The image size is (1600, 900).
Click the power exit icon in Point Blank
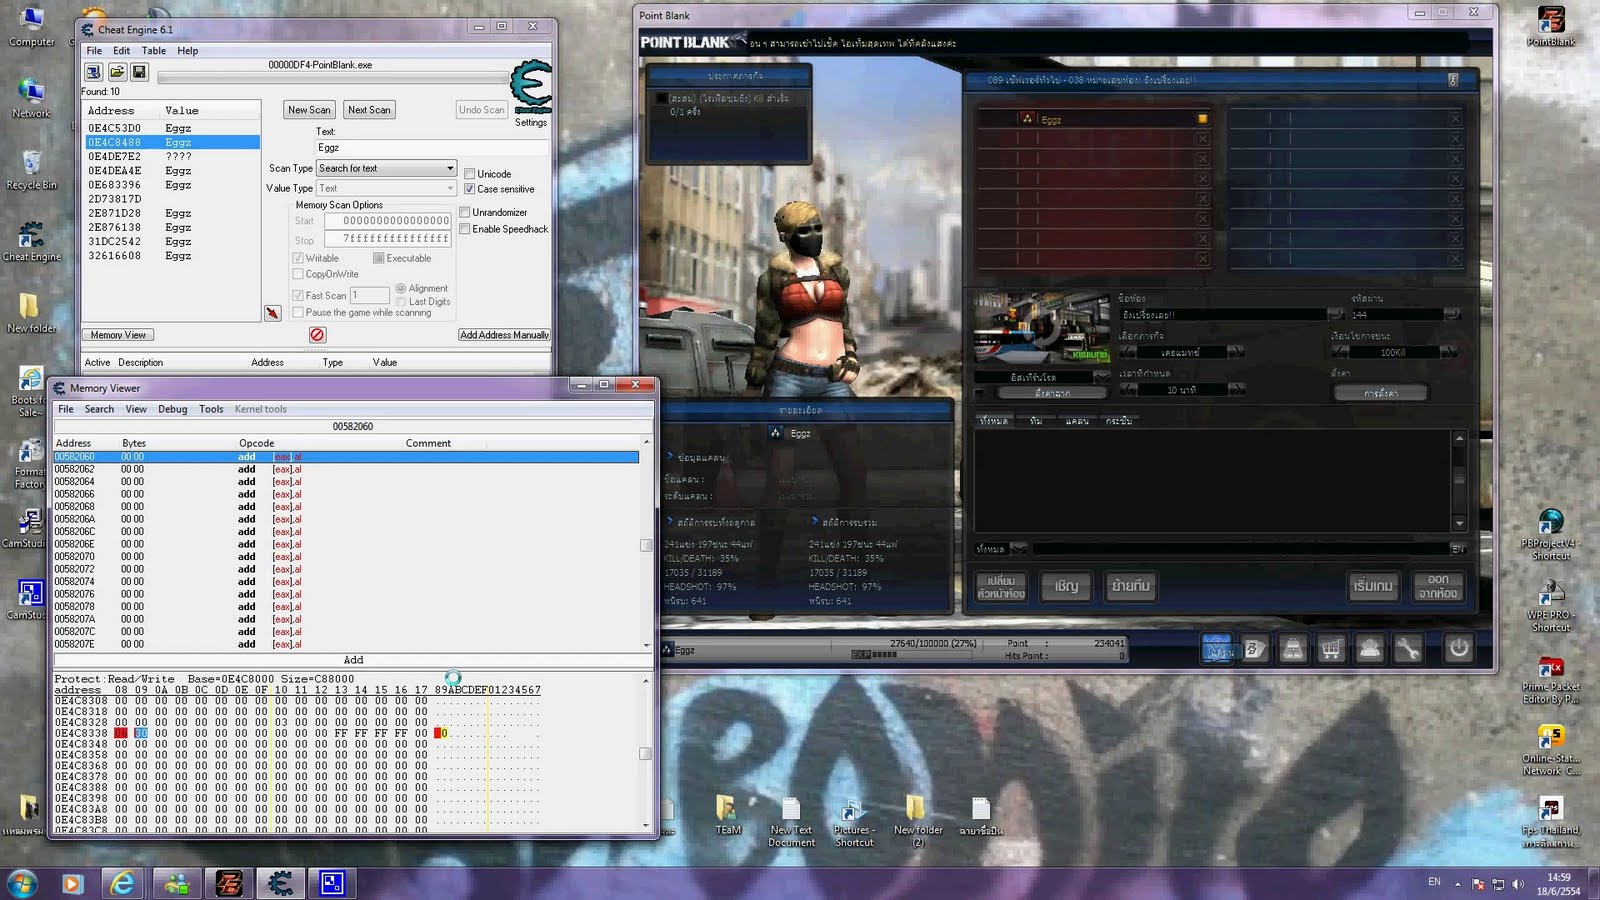(1459, 648)
